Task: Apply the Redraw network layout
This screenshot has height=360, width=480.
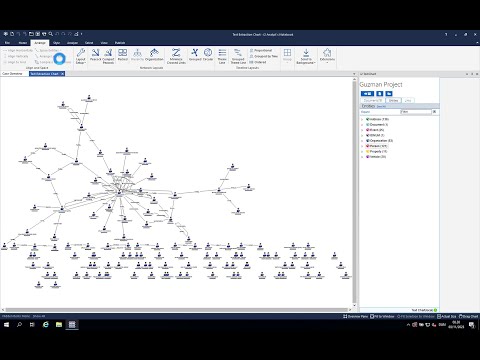Action: [x=123, y=55]
